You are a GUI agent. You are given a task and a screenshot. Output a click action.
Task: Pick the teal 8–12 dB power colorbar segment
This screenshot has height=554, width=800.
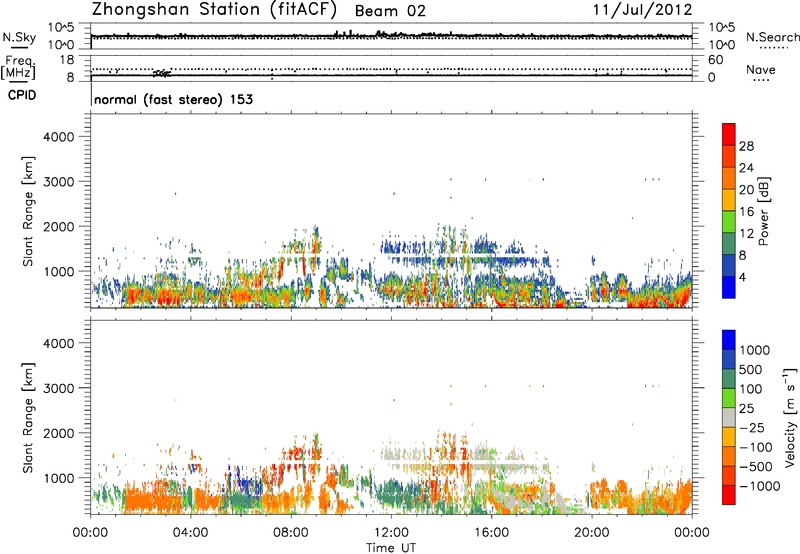pos(729,244)
